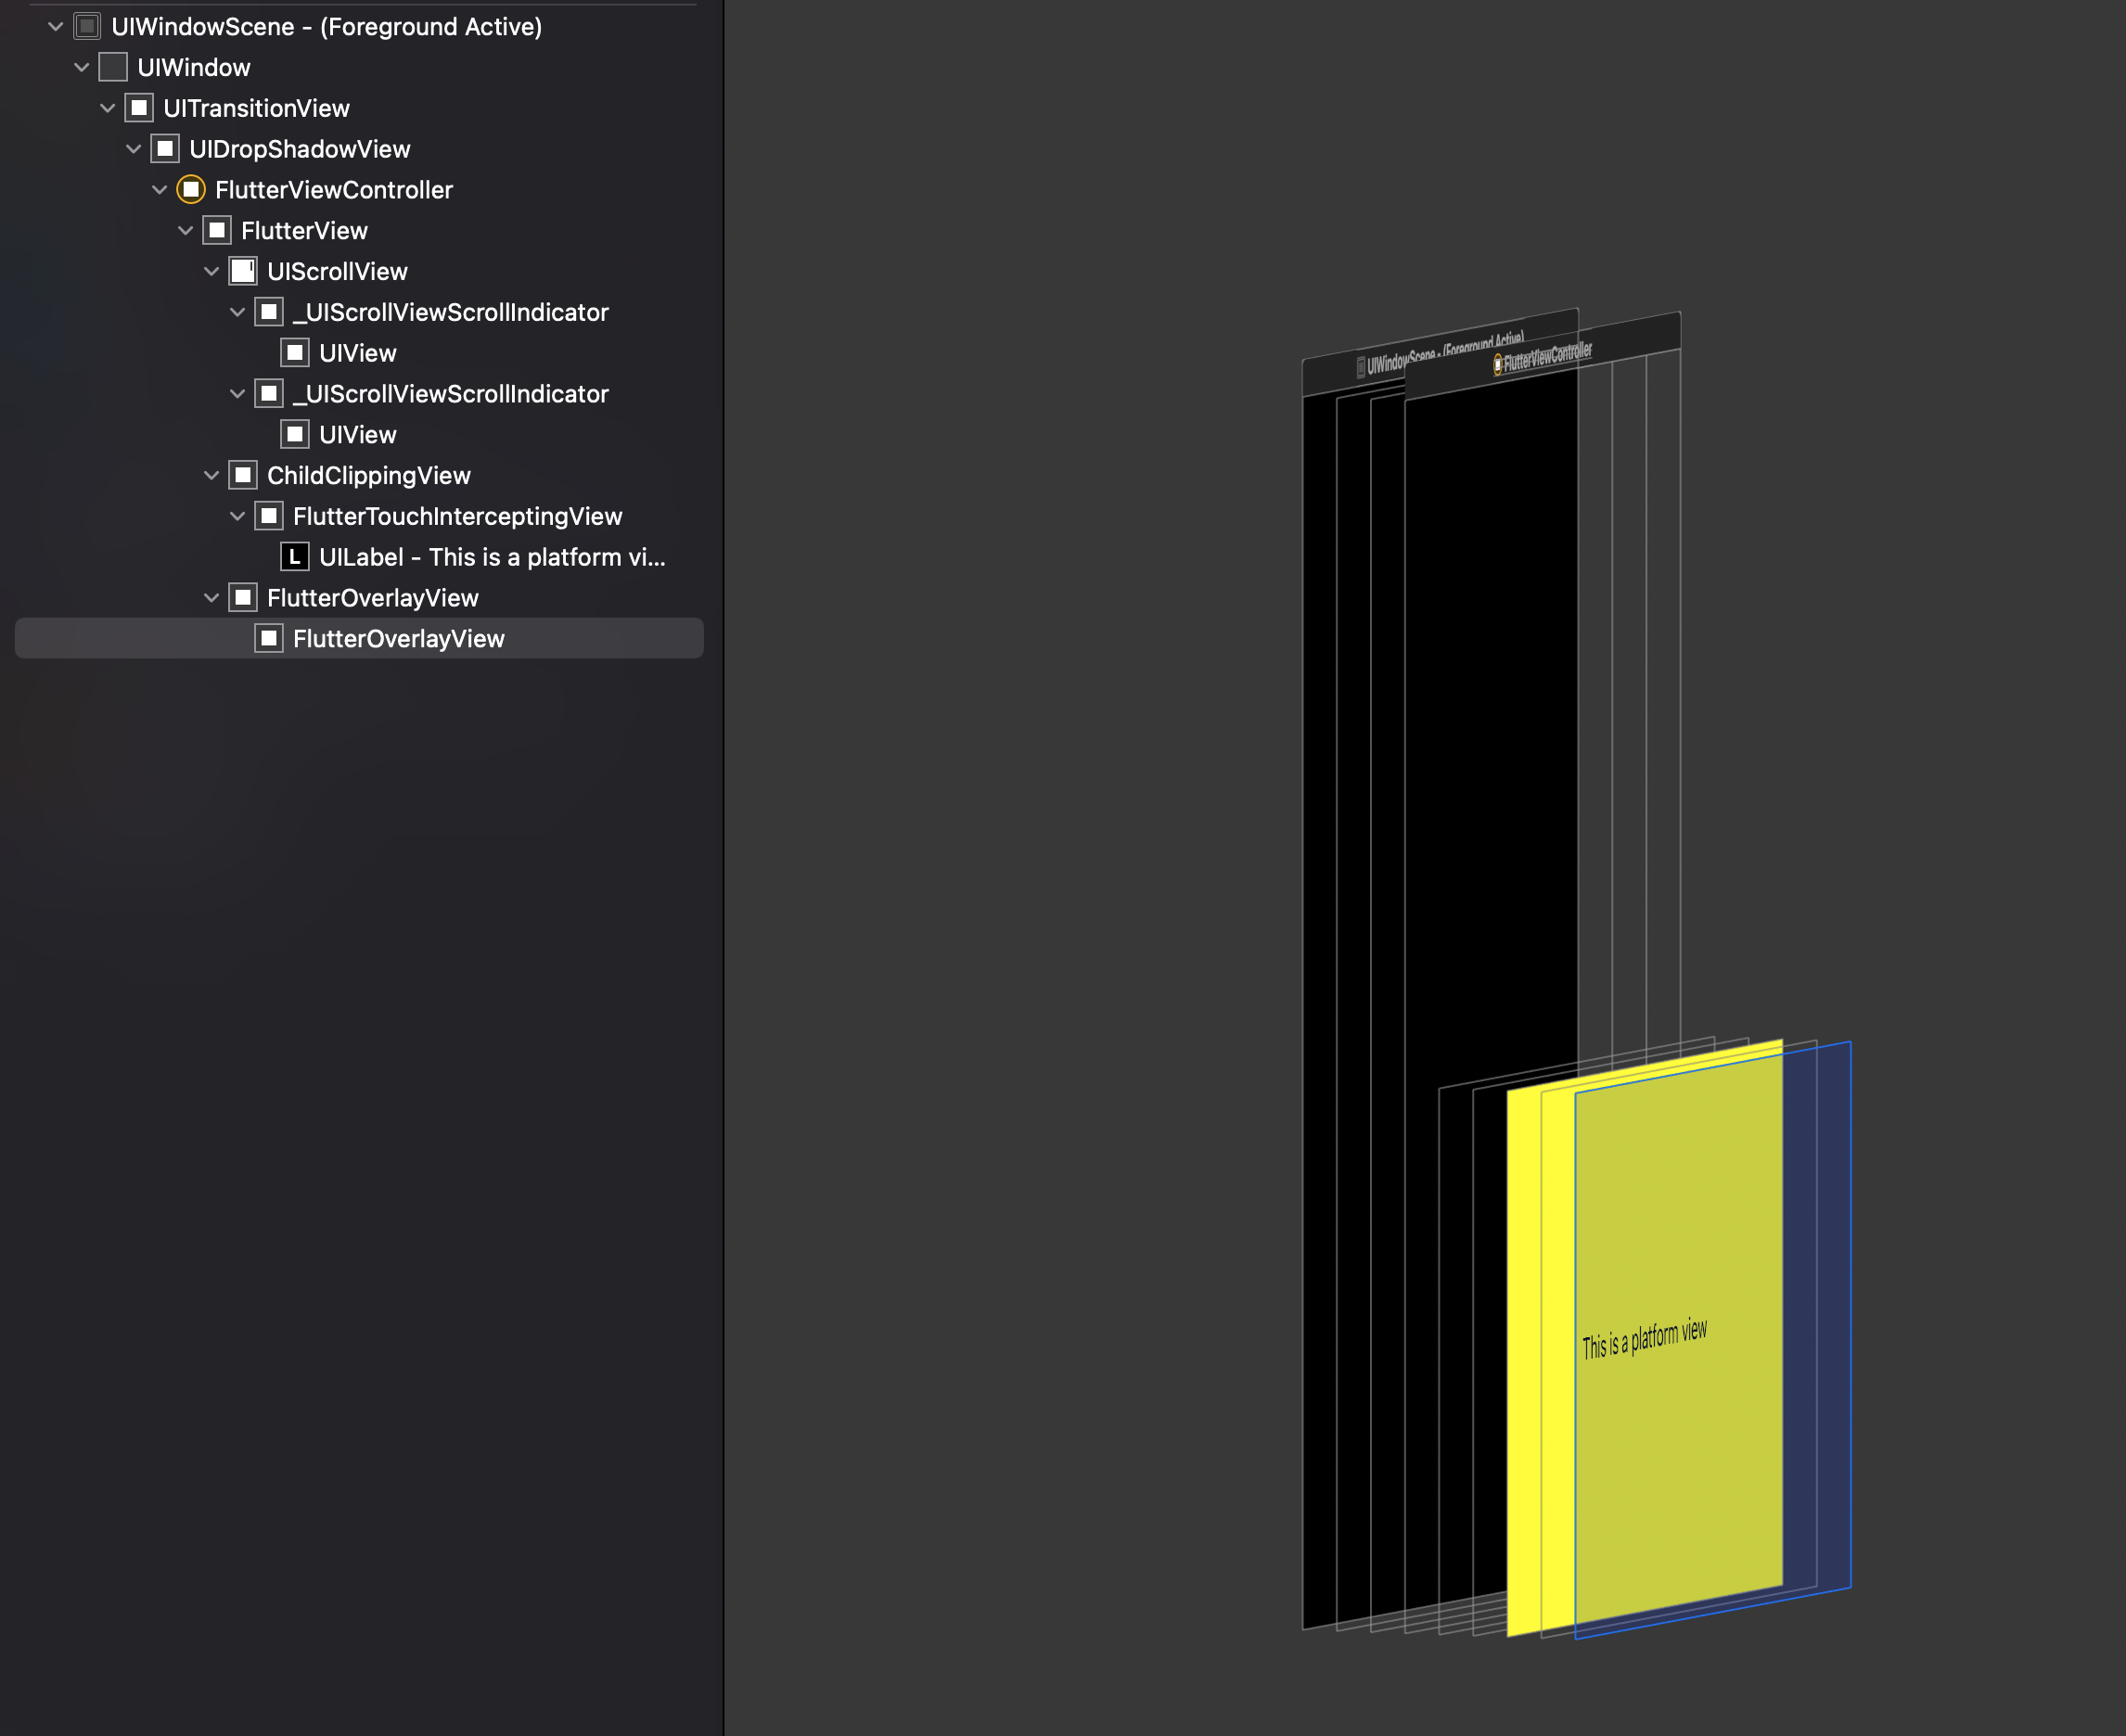Image resolution: width=2126 pixels, height=1736 pixels.
Task: Collapse the UITransitionView node
Action: (x=106, y=108)
